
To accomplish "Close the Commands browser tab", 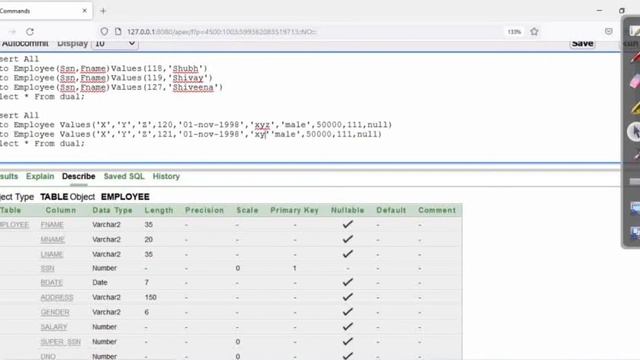I will coord(84,11).
